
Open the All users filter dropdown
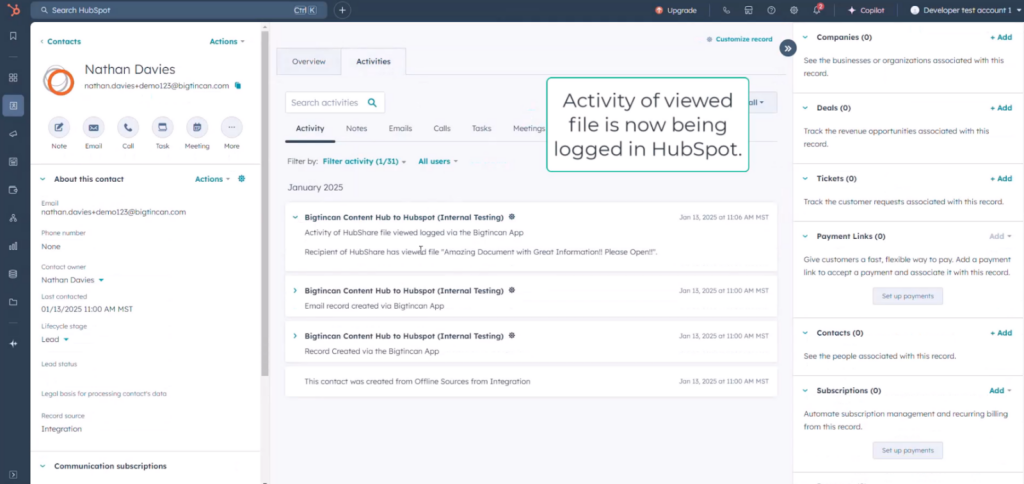[x=438, y=161]
